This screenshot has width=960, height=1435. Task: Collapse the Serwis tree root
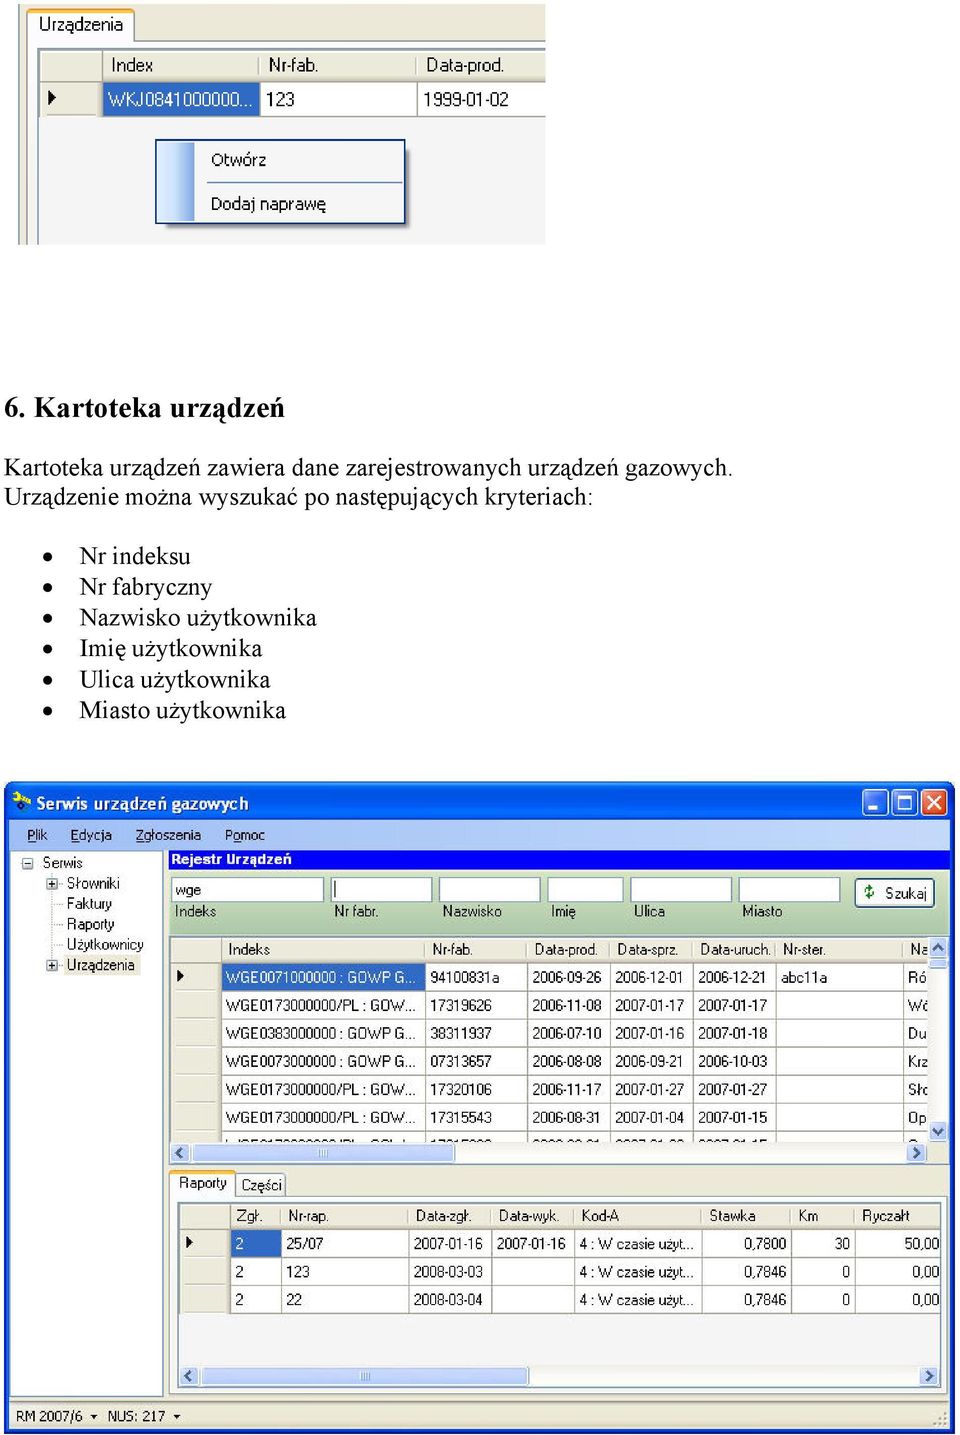(28, 863)
